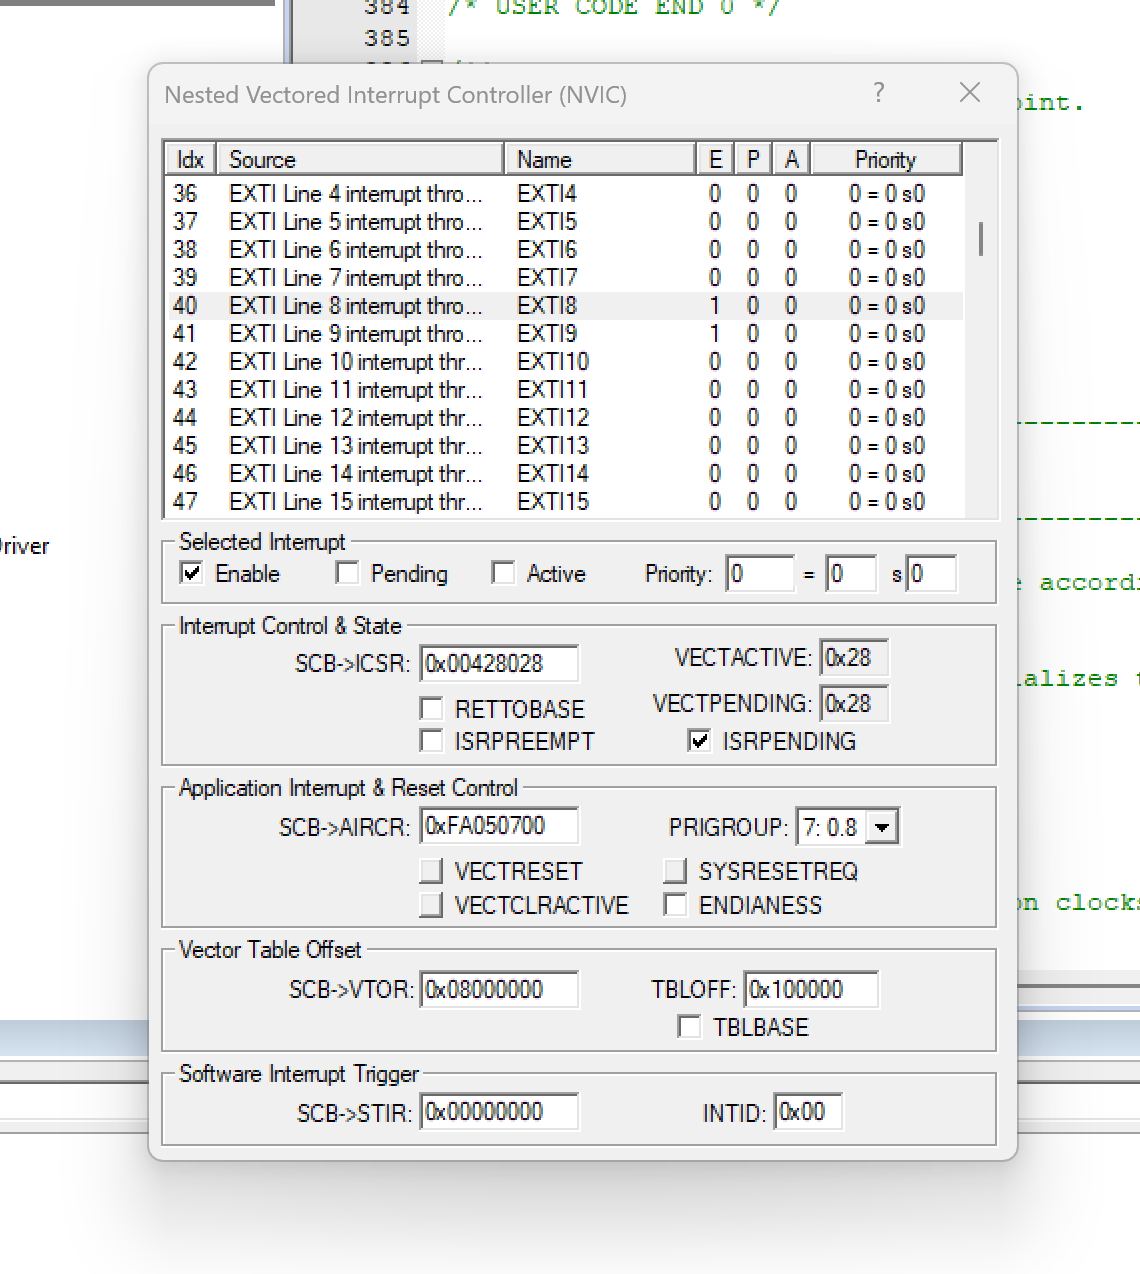1140x1274 pixels.
Task: Check the Pending checkbox for selected interrupt
Action: (347, 572)
